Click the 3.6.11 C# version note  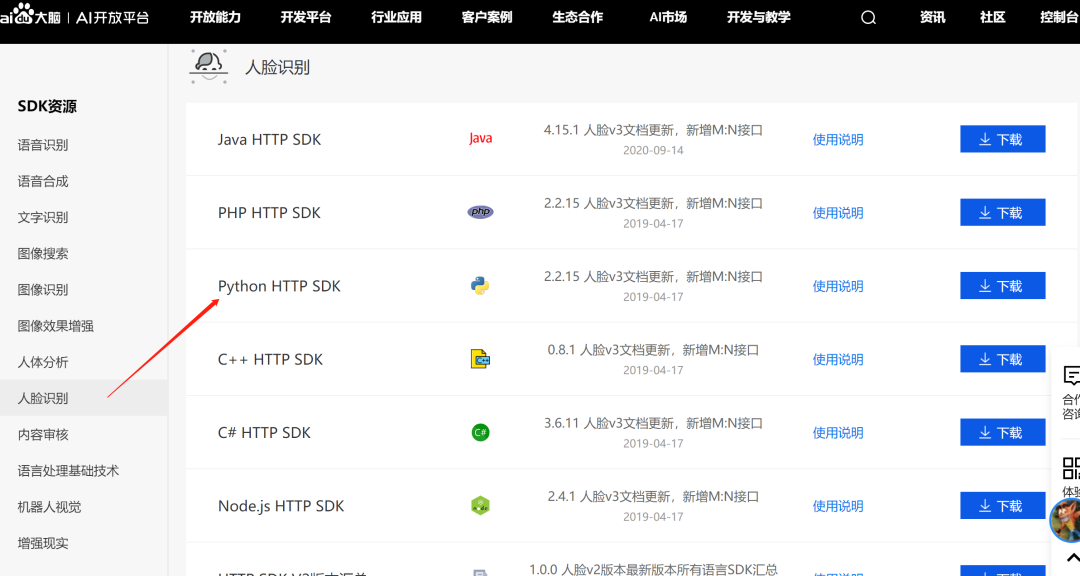click(x=653, y=423)
